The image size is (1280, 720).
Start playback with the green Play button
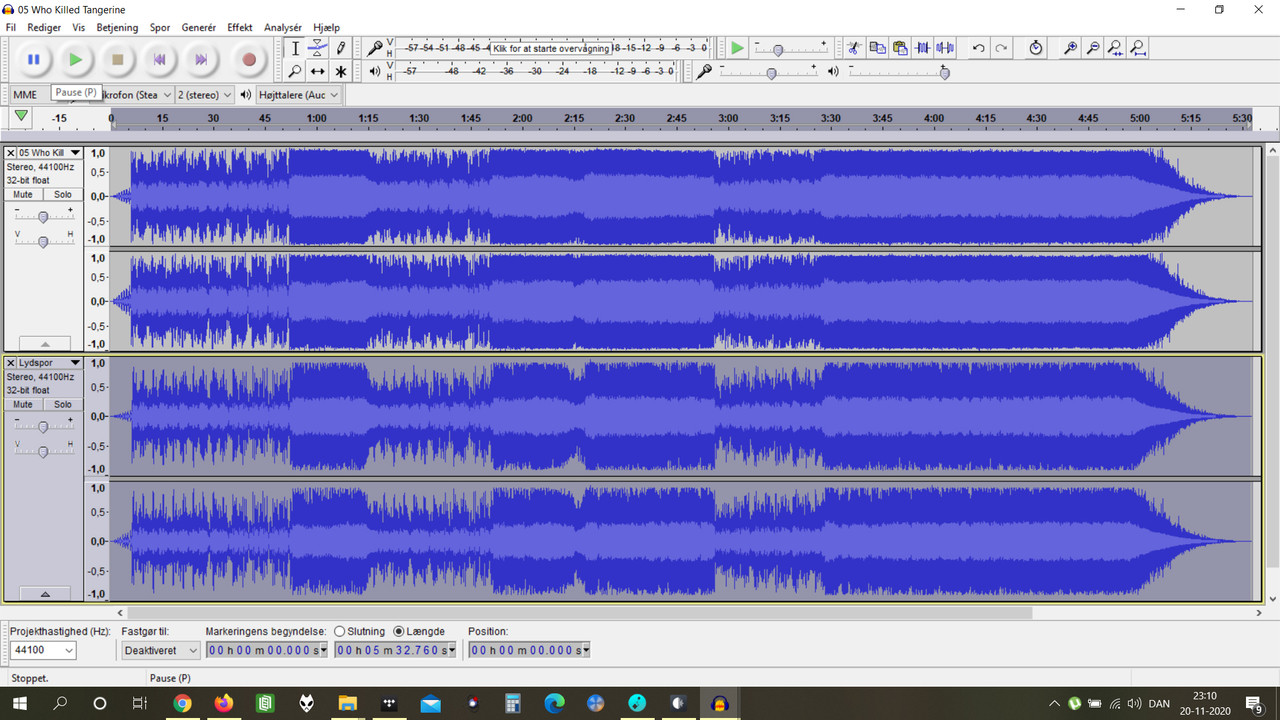click(75, 59)
